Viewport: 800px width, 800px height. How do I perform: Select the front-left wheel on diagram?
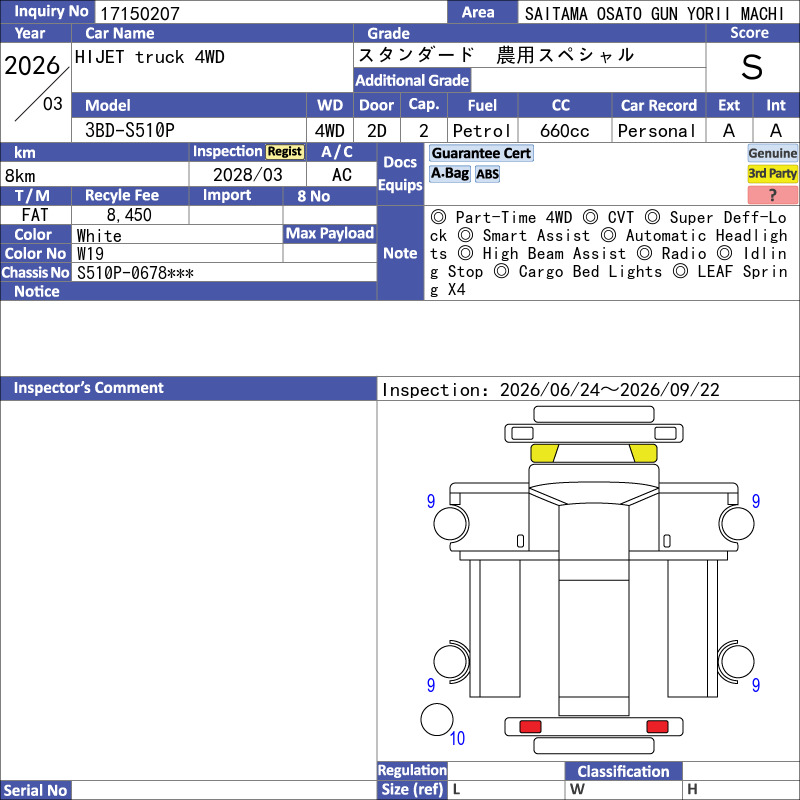click(x=451, y=523)
